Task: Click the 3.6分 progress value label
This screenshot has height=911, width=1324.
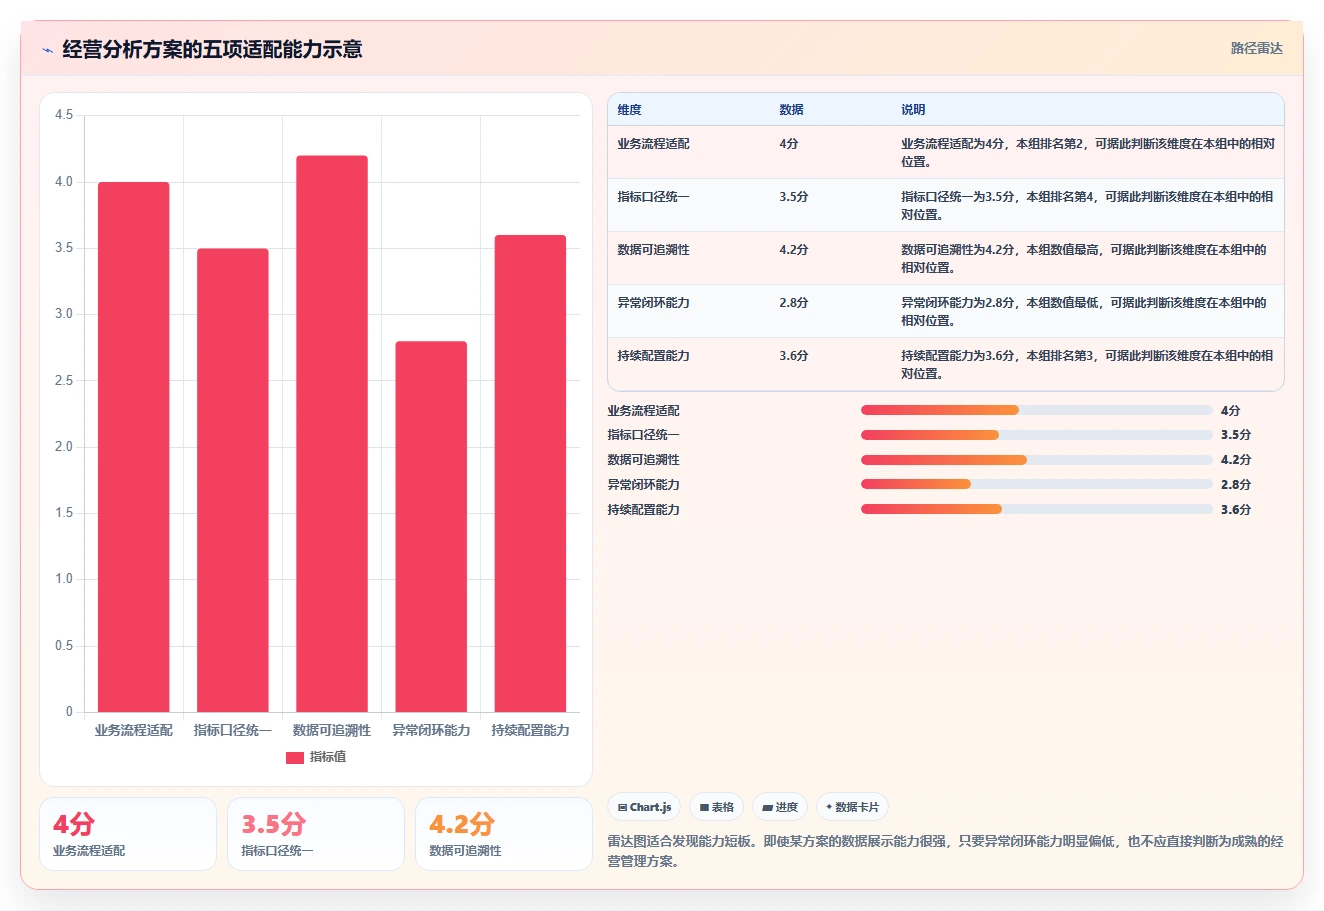Action: tap(1236, 510)
